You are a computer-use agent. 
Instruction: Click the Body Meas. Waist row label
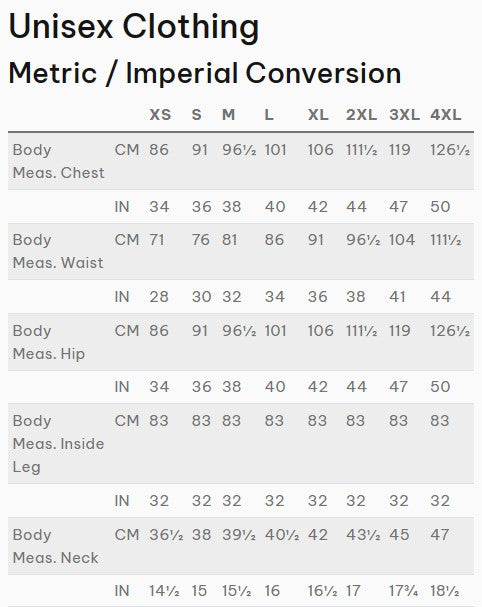[58, 251]
